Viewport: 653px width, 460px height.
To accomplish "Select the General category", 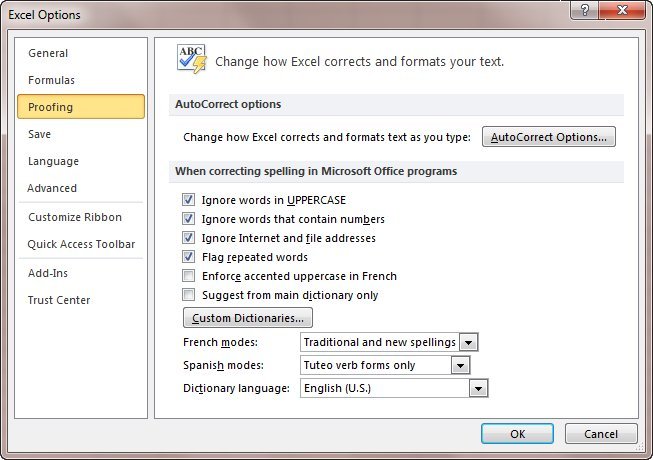I will (48, 53).
